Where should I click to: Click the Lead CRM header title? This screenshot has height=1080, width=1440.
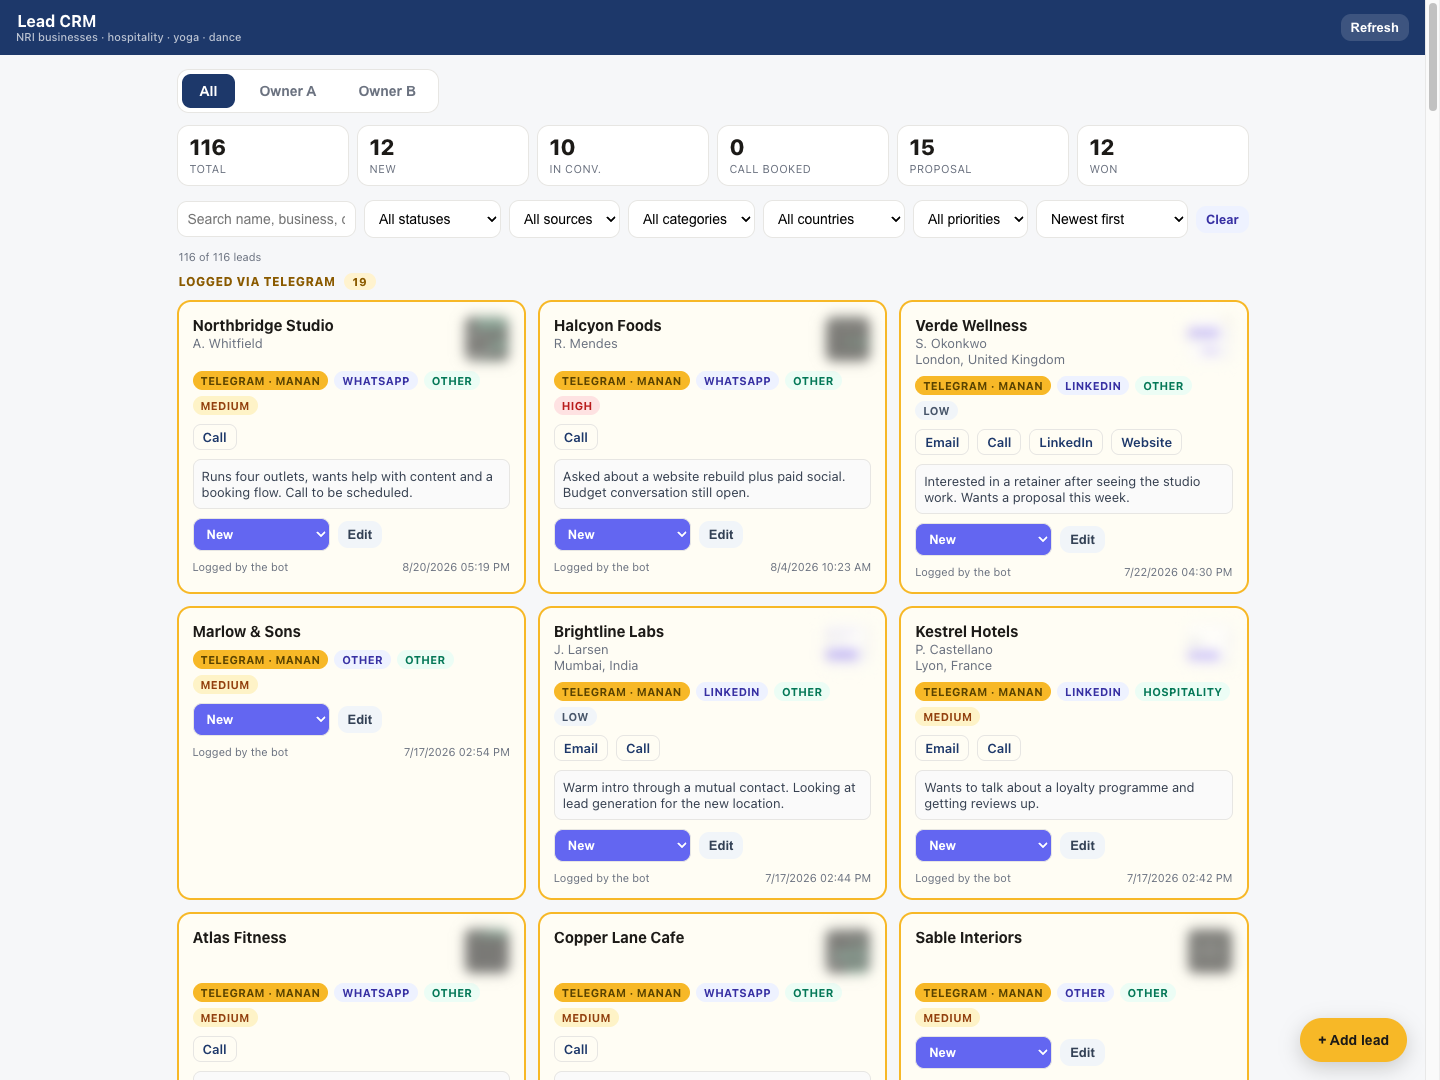coord(57,21)
